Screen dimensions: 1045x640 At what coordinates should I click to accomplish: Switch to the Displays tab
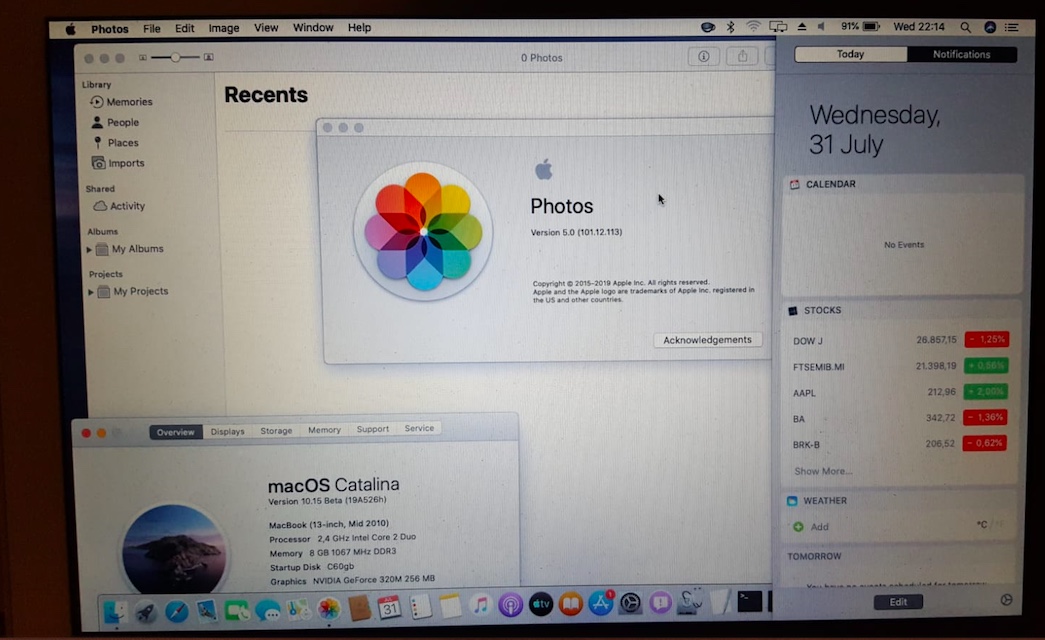pos(228,431)
